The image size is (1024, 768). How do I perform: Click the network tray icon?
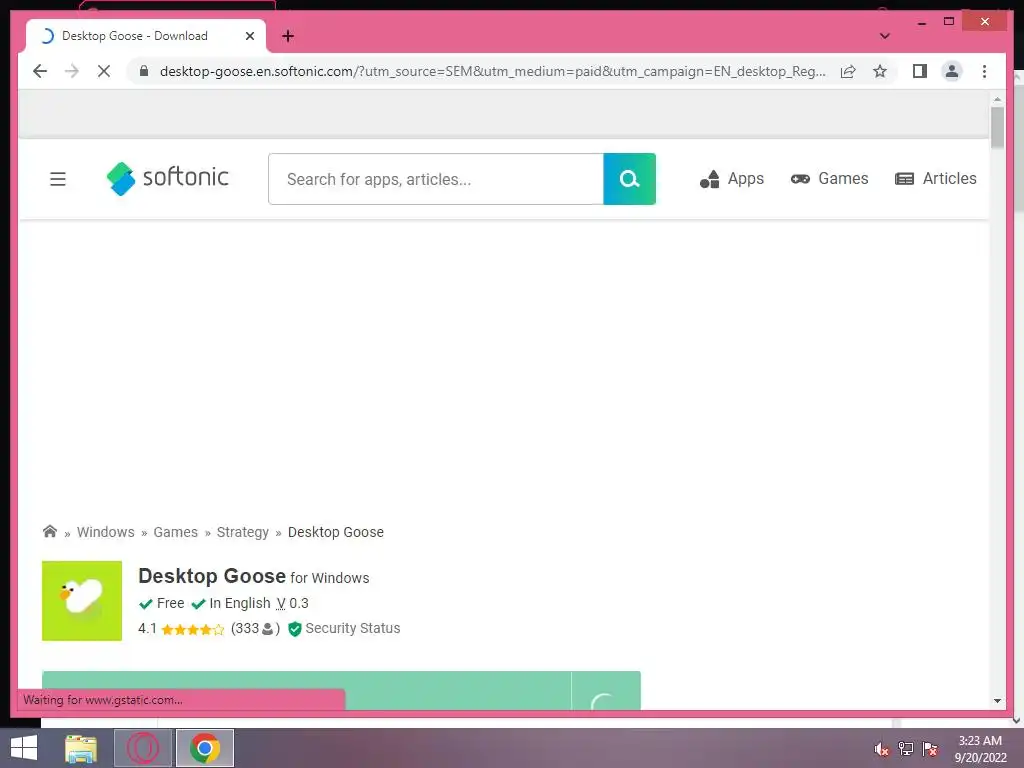coord(905,748)
